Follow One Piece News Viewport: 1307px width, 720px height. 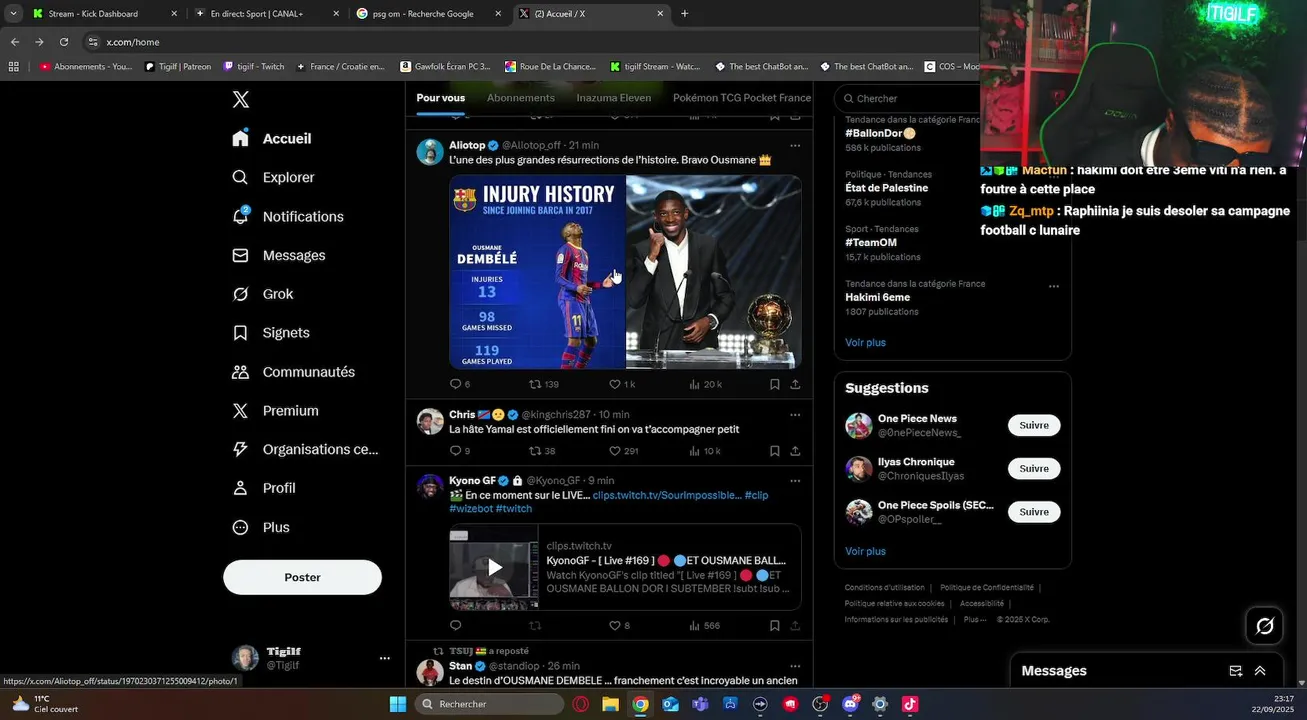click(1034, 425)
